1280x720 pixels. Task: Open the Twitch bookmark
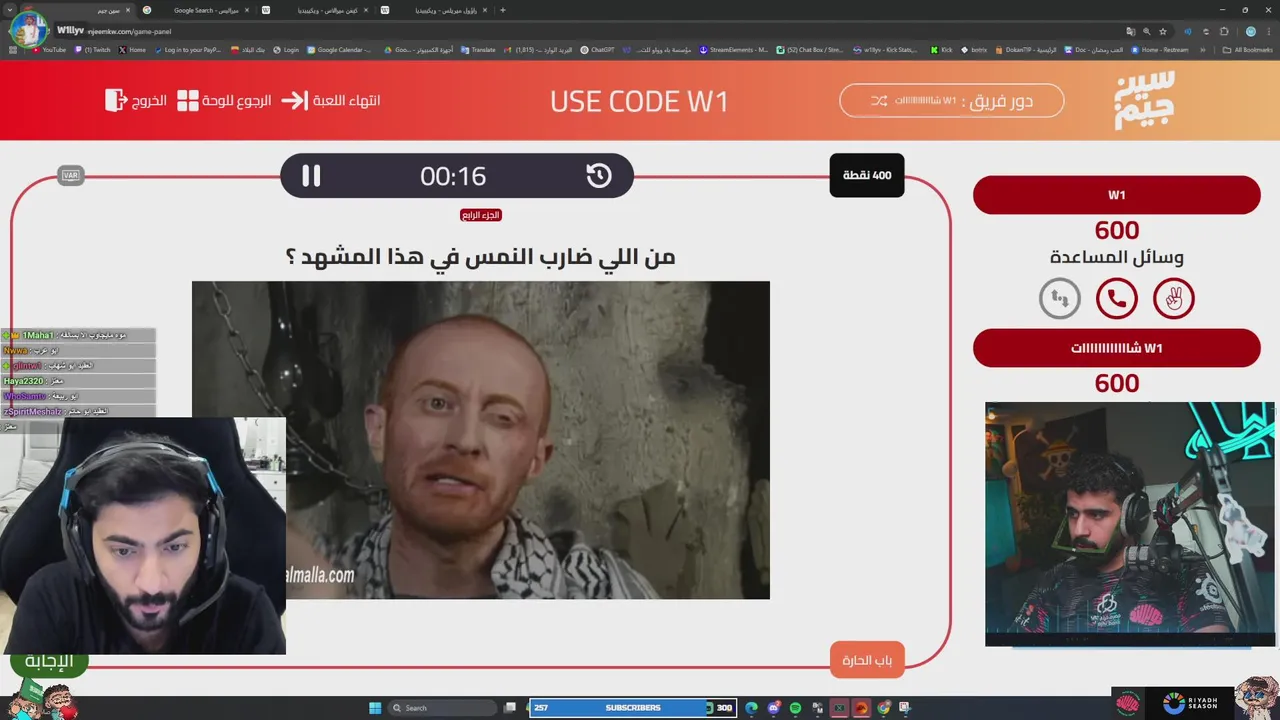[92, 49]
